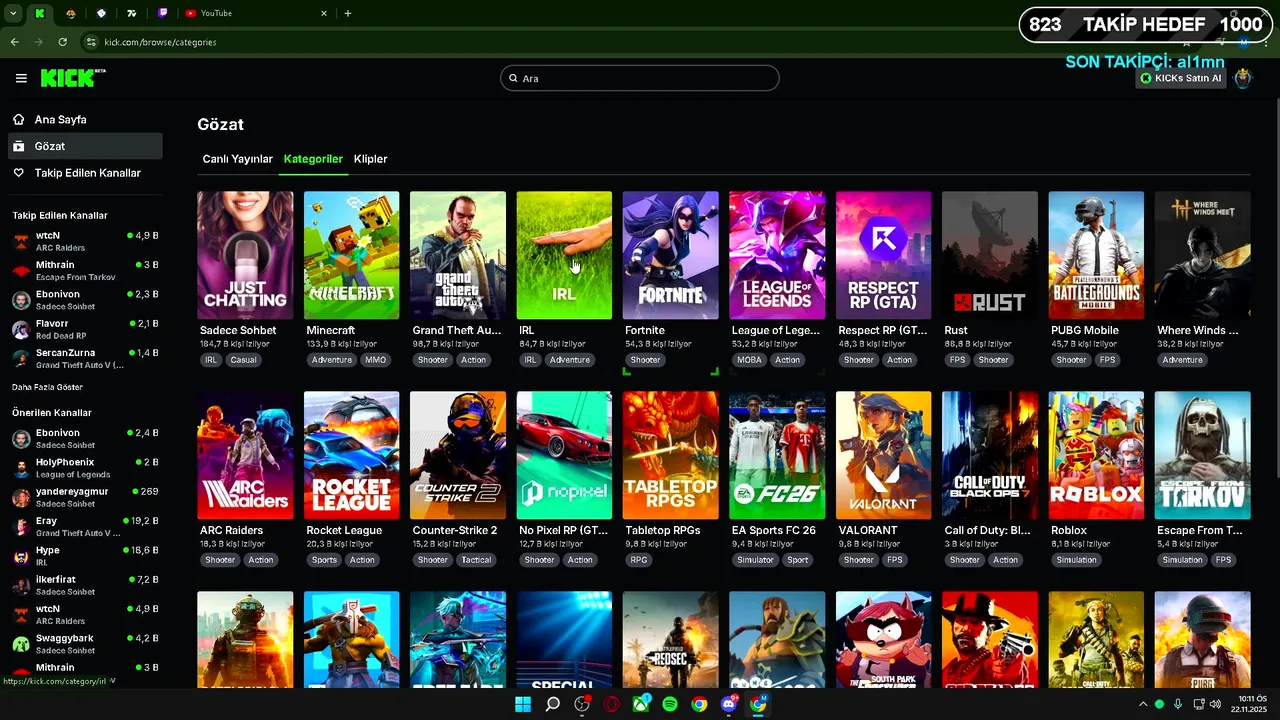
Task: Open No Pixel RP category thumbnail
Action: tap(564, 455)
